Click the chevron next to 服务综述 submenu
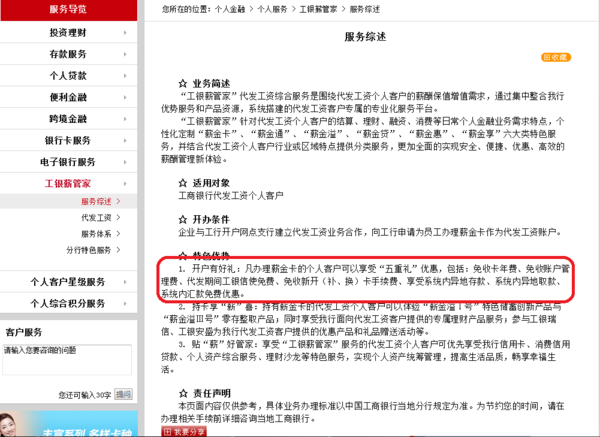This screenshot has width=600, height=437. point(118,201)
